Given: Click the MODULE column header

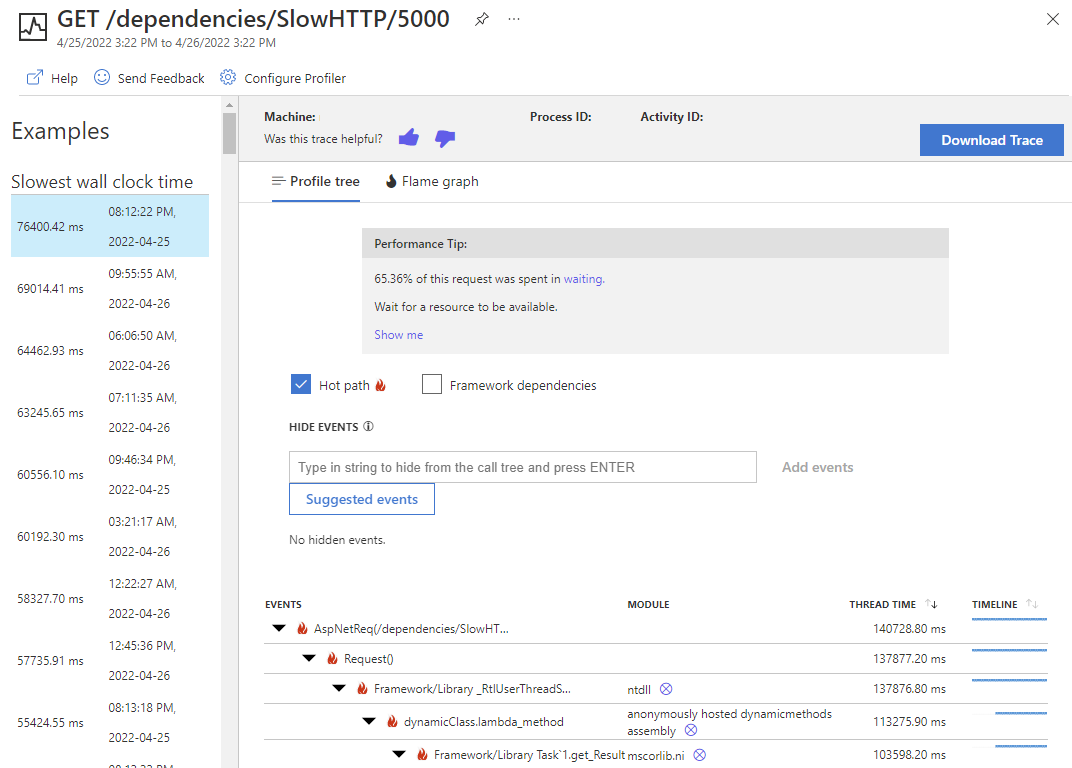Looking at the screenshot, I should (x=648, y=605).
